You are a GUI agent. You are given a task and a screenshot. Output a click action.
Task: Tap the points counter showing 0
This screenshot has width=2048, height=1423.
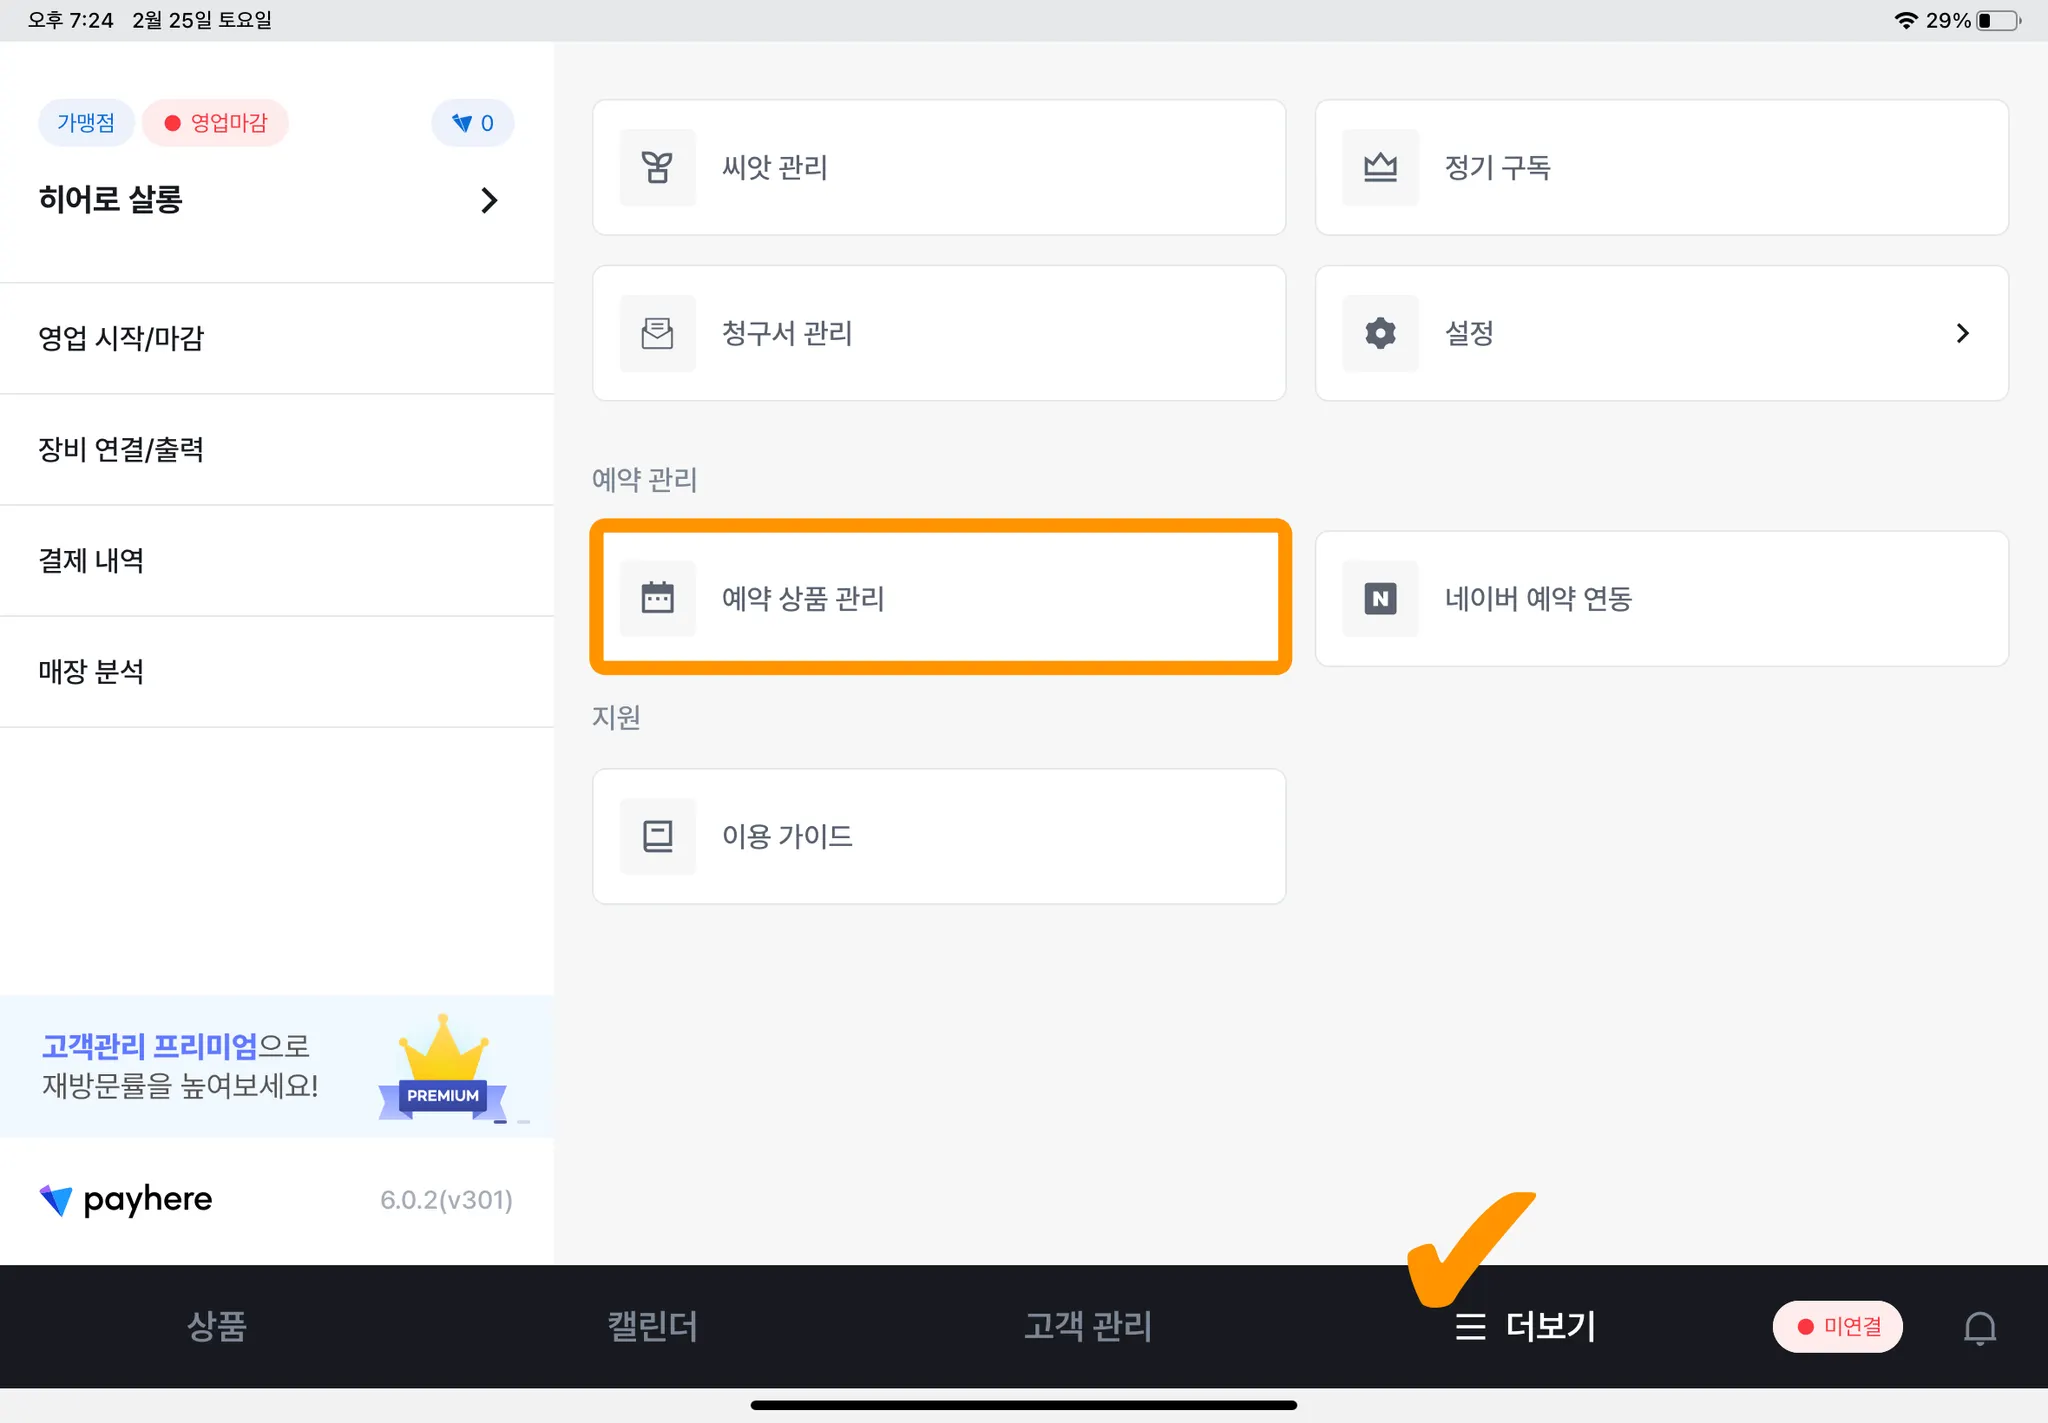473,123
